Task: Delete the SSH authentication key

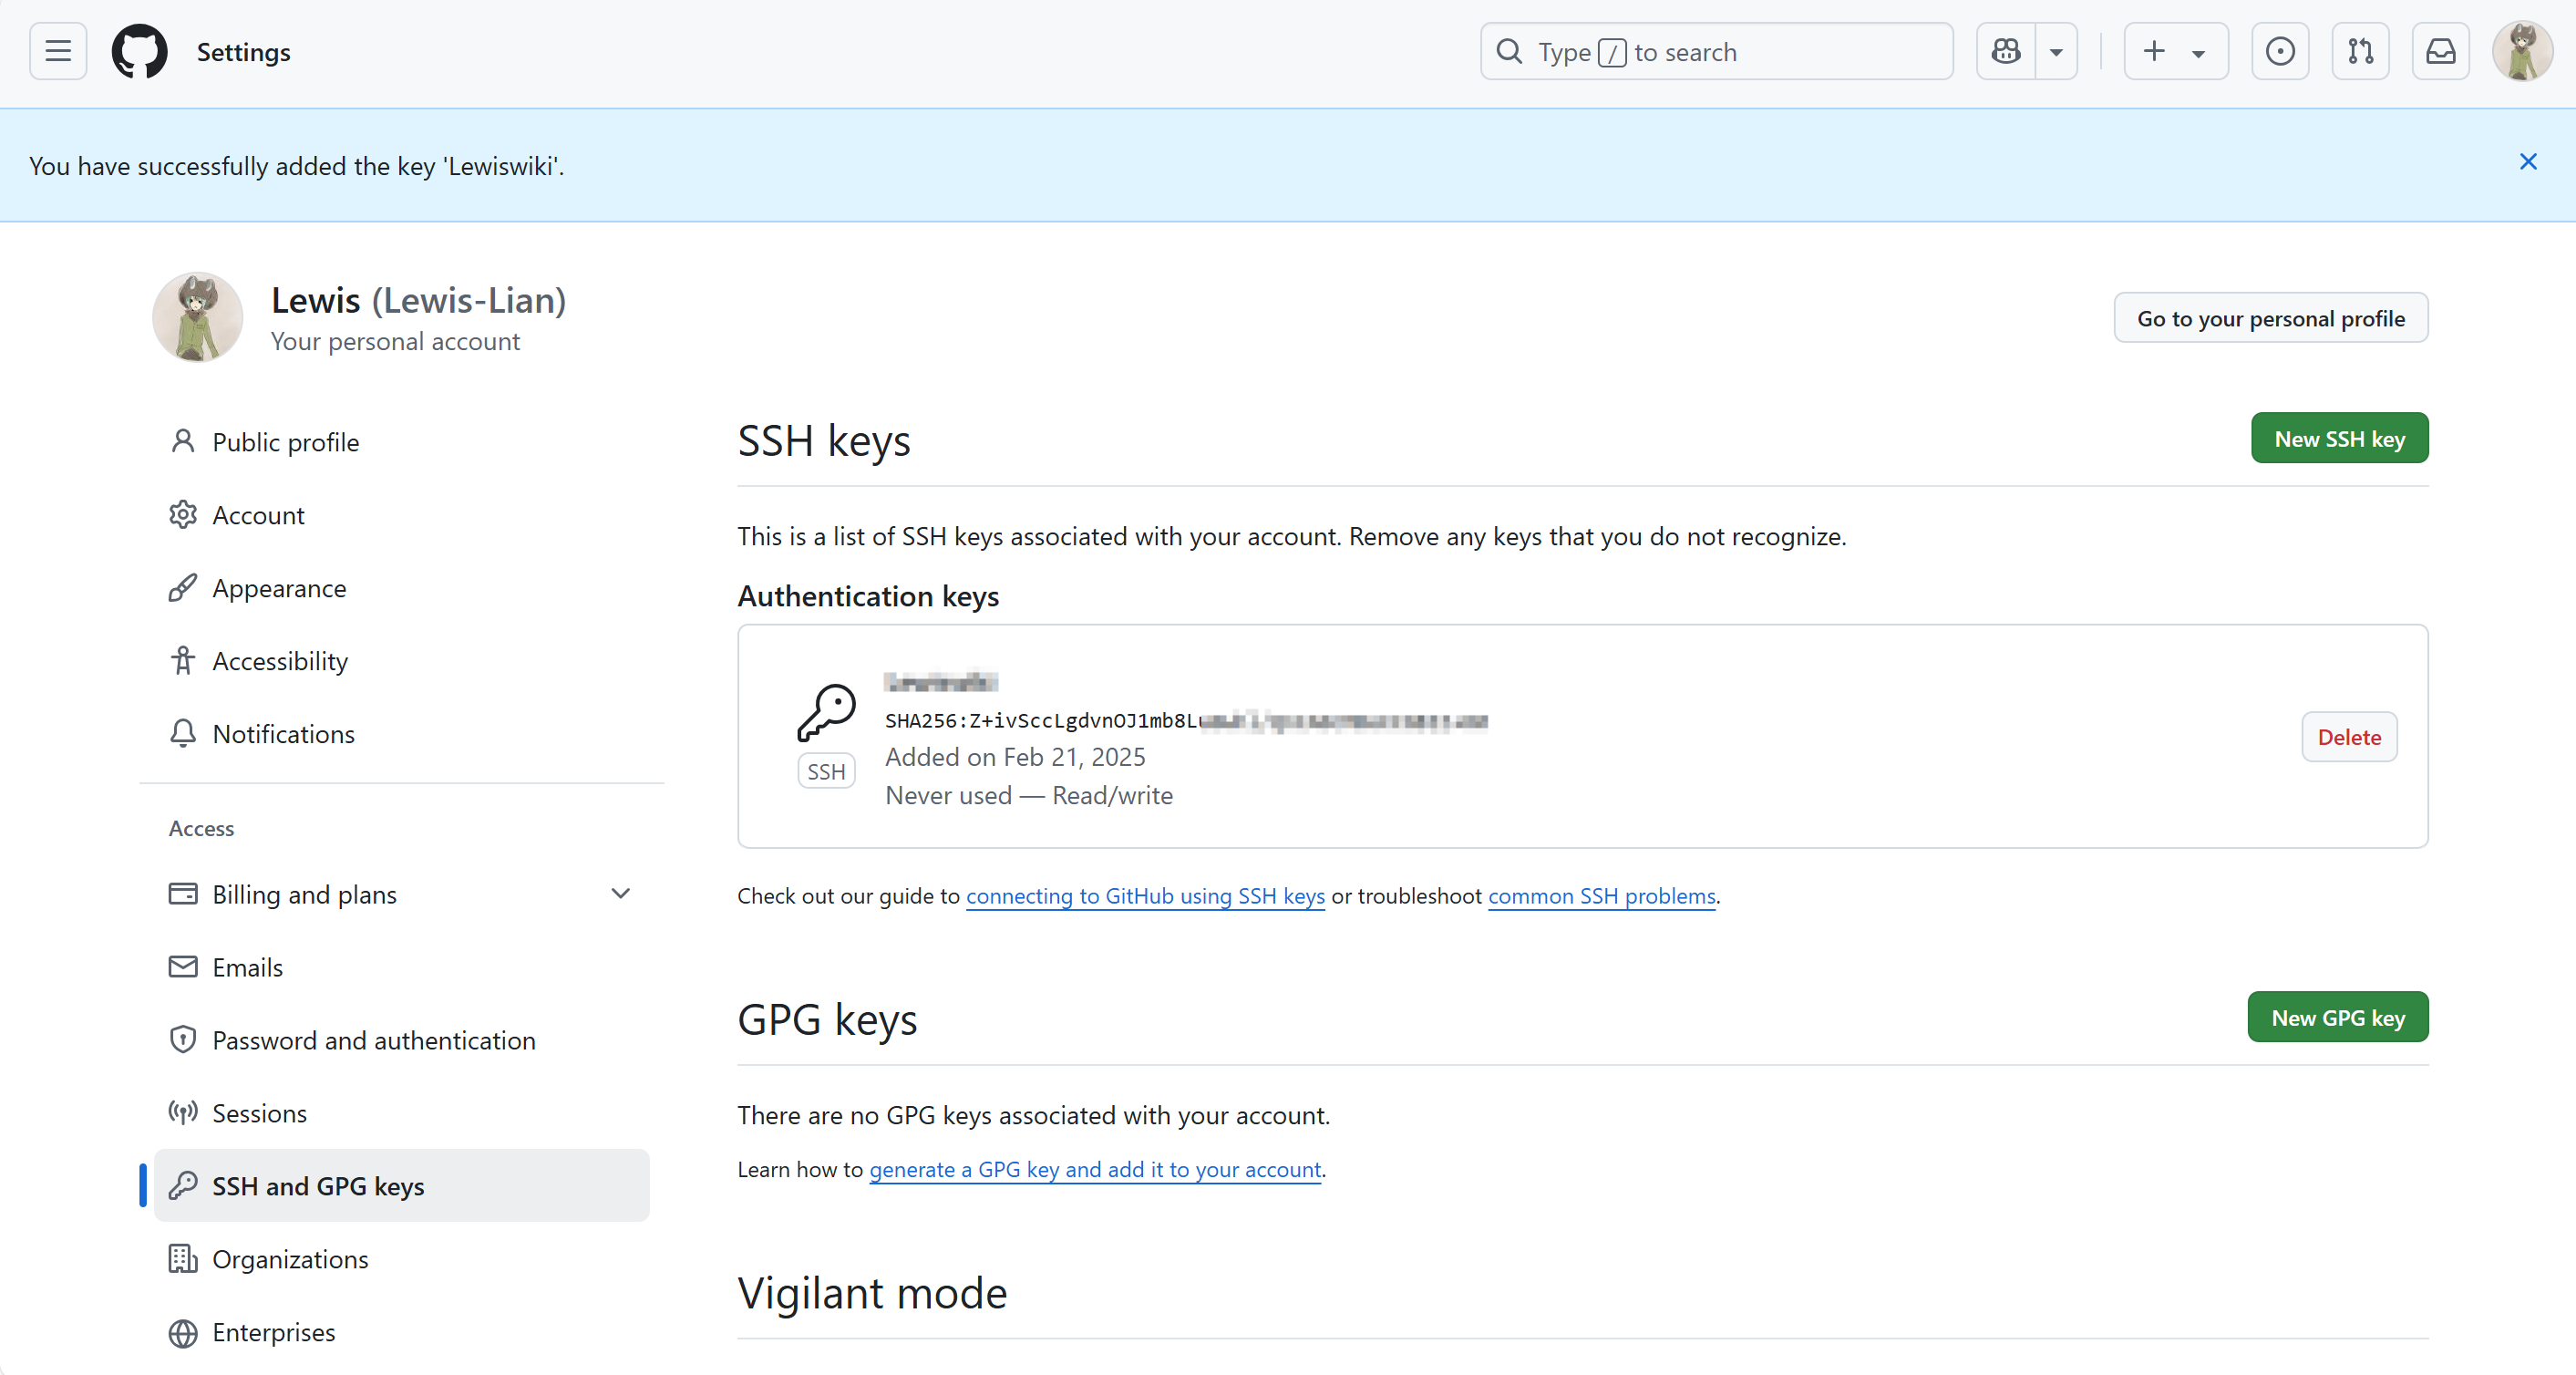Action: 2349,737
